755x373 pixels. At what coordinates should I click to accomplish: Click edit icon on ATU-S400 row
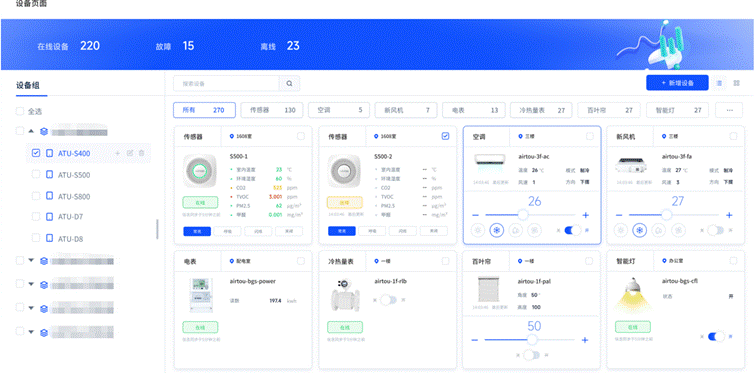tap(129, 153)
